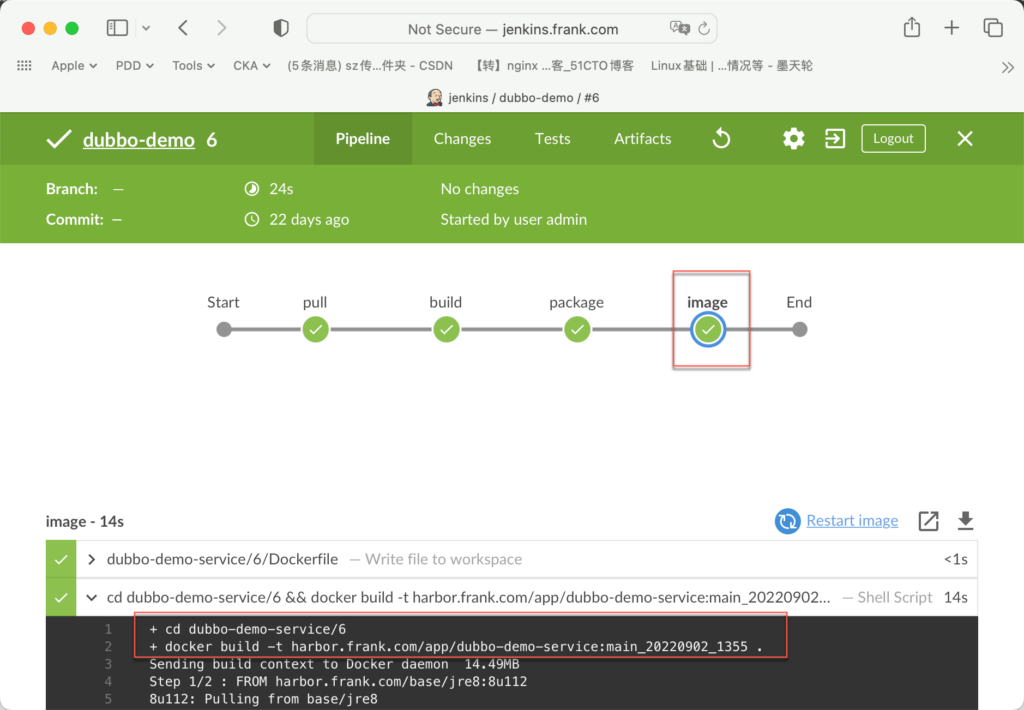Select the image stage node
Viewport: 1024px width, 710px height.
click(x=708, y=329)
